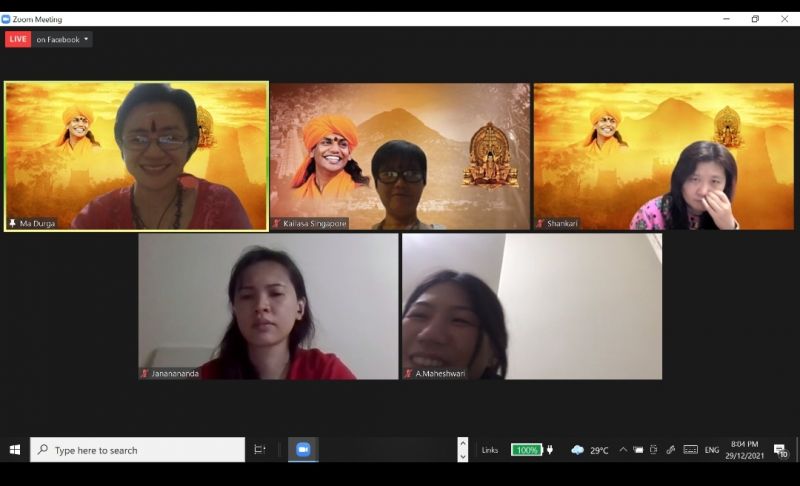Screen dimensions: 800x486
Task: Click the link-shaped tray icon
Action: (x=671, y=450)
